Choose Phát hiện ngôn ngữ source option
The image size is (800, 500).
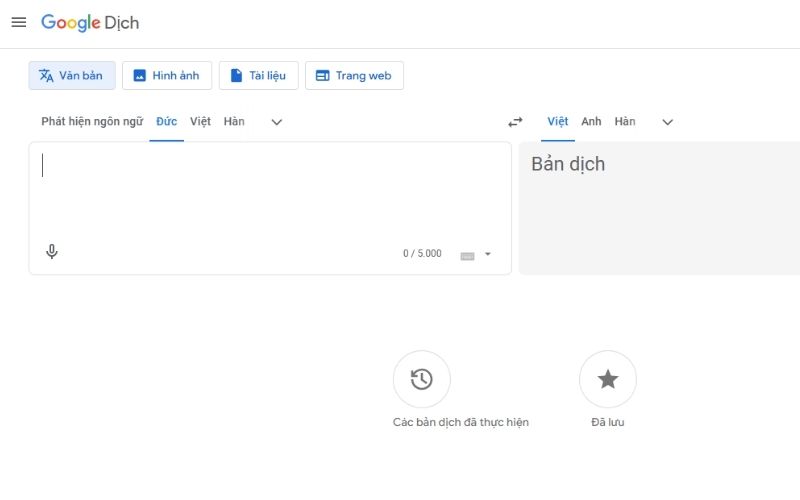(92, 121)
